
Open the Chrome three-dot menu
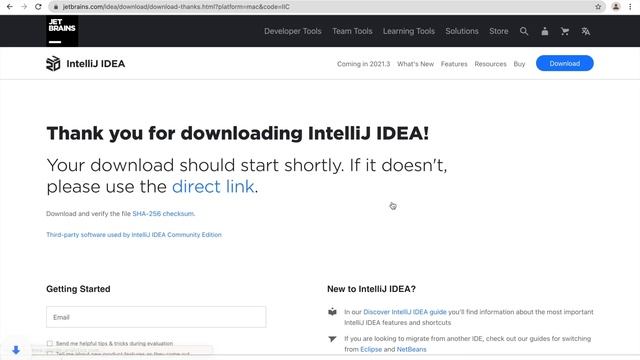[630, 7]
